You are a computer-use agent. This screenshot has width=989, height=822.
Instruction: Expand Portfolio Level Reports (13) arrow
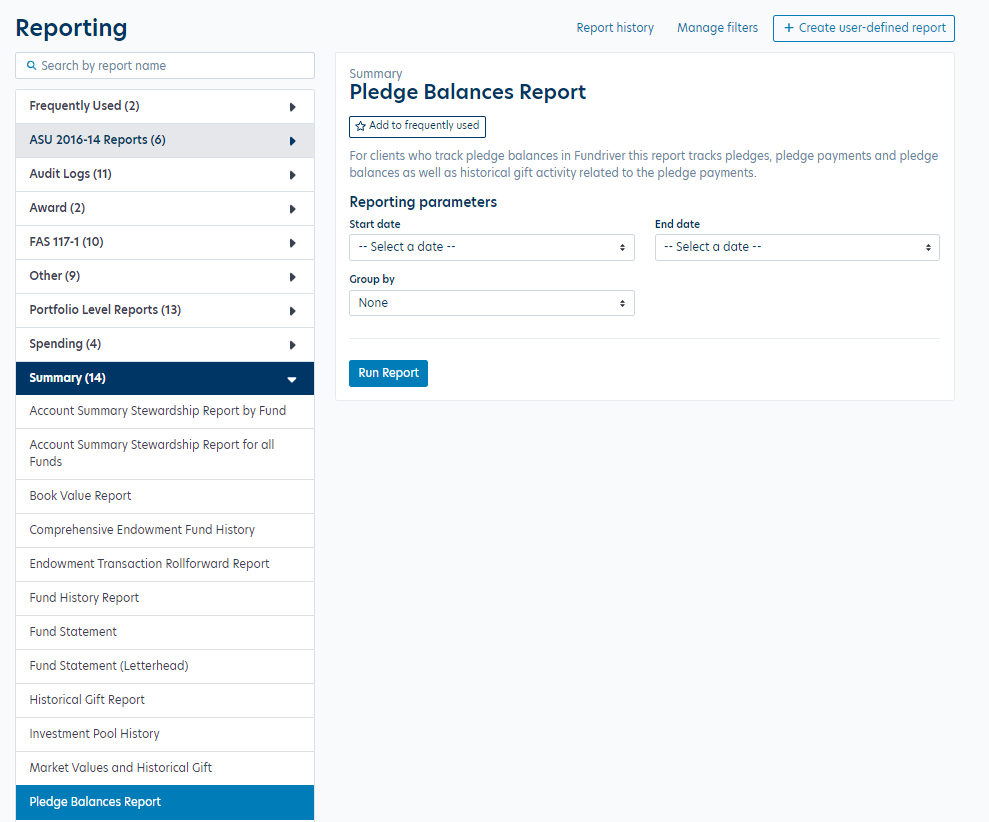click(293, 312)
